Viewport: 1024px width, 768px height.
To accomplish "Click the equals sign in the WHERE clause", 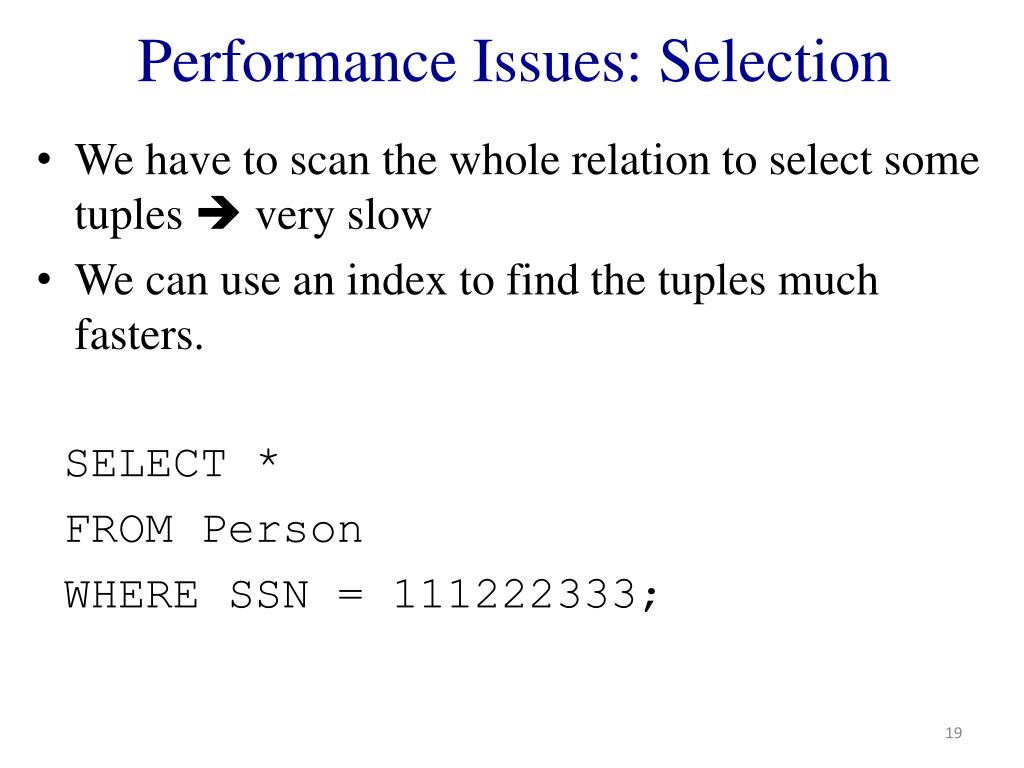I will tap(351, 595).
